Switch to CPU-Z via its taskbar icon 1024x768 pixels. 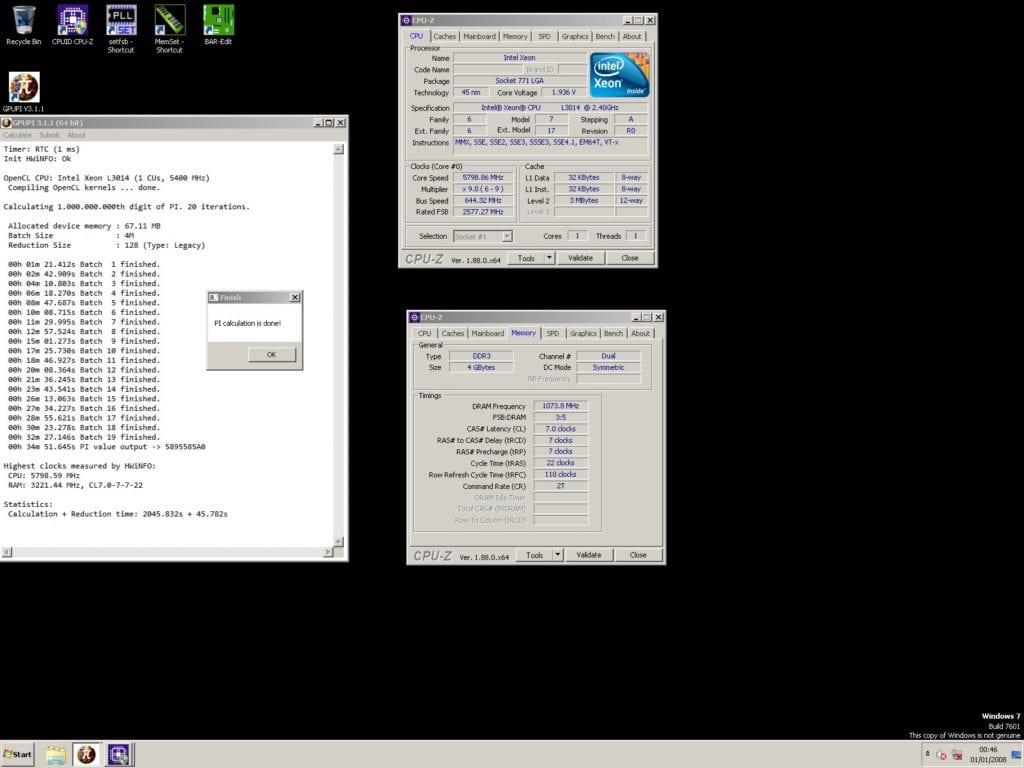[x=118, y=754]
